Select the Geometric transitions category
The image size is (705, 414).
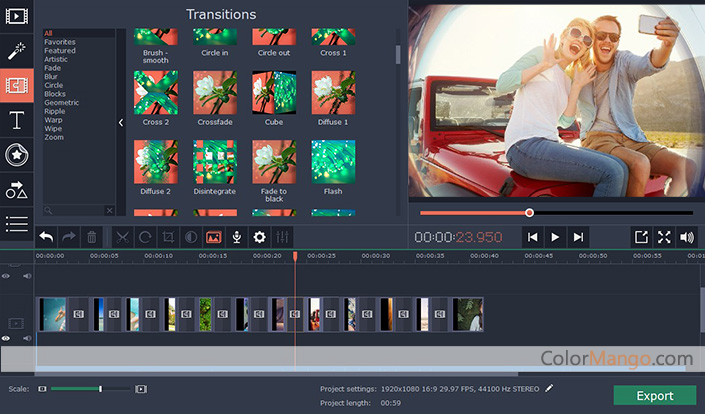(61, 102)
